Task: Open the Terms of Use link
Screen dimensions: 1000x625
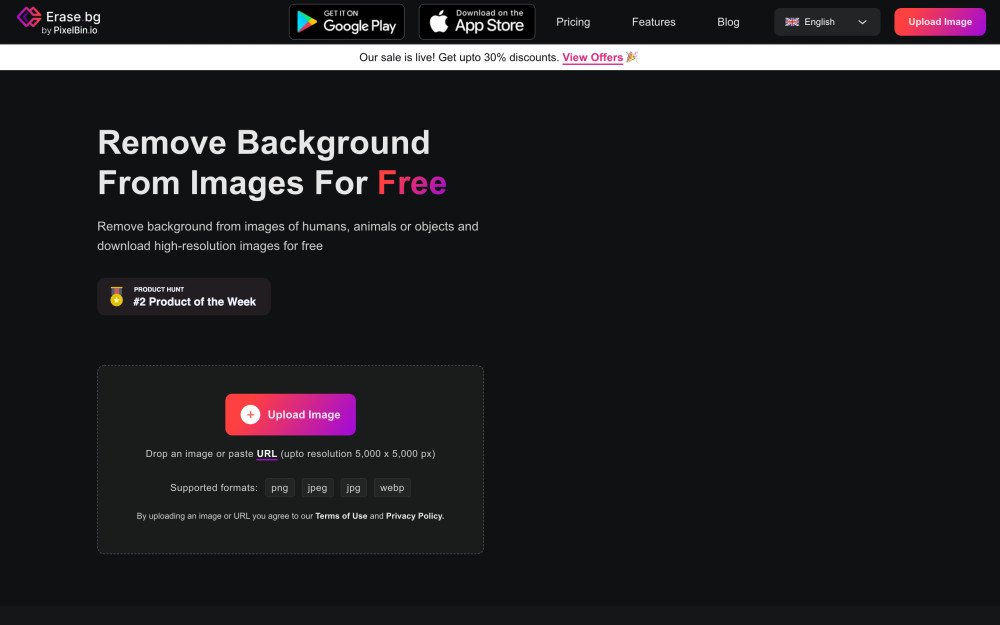Action: coord(341,516)
